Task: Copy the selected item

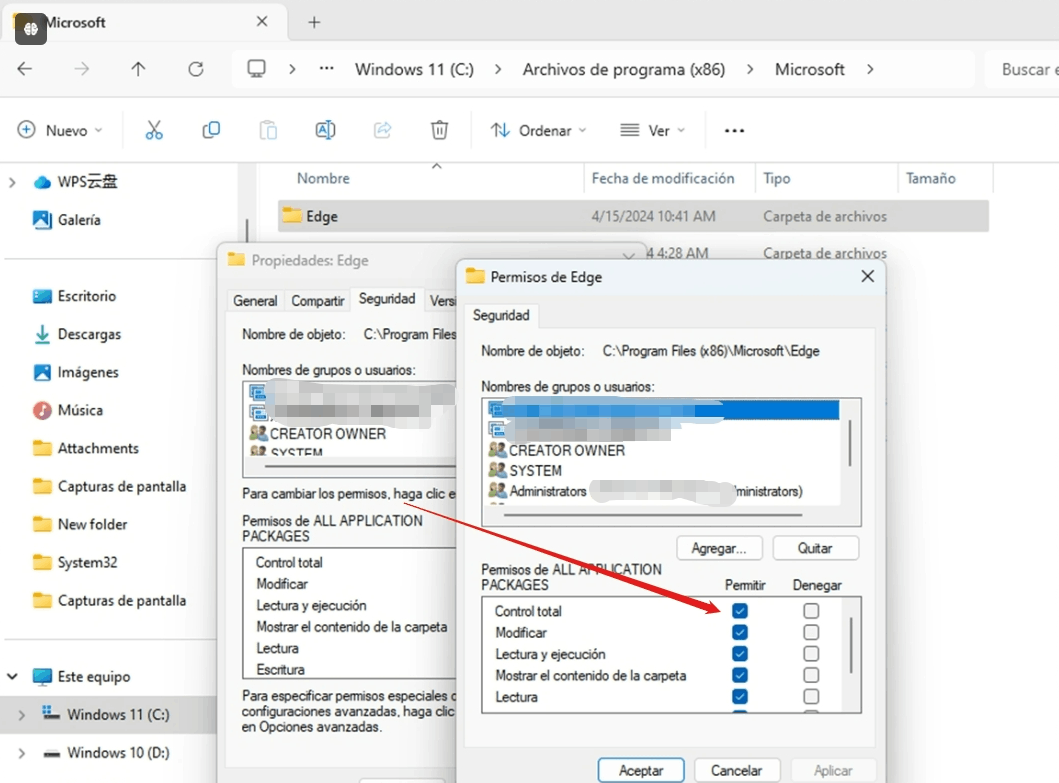Action: click(x=211, y=130)
